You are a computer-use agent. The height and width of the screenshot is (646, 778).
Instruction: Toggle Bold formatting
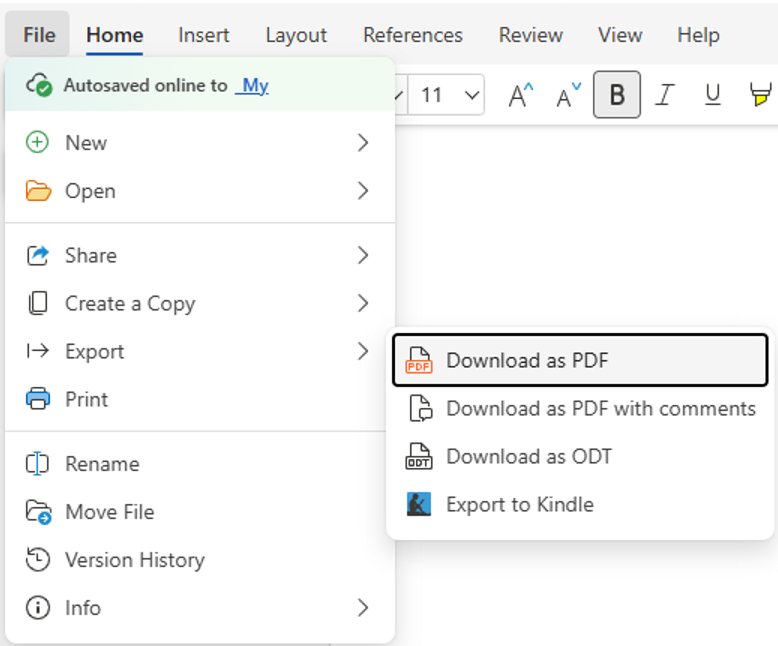click(617, 95)
